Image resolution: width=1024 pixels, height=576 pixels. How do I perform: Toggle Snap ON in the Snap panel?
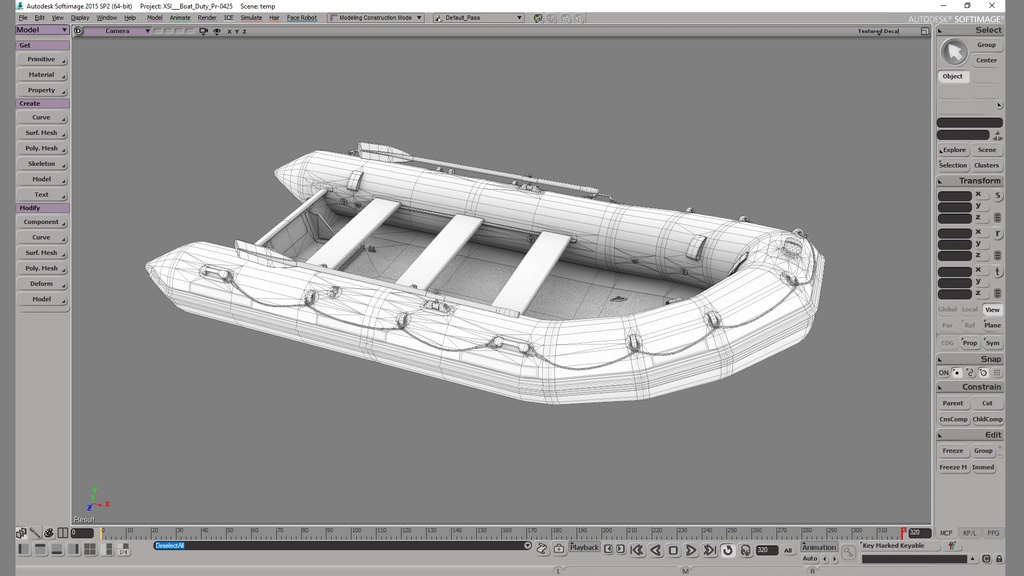pos(944,372)
